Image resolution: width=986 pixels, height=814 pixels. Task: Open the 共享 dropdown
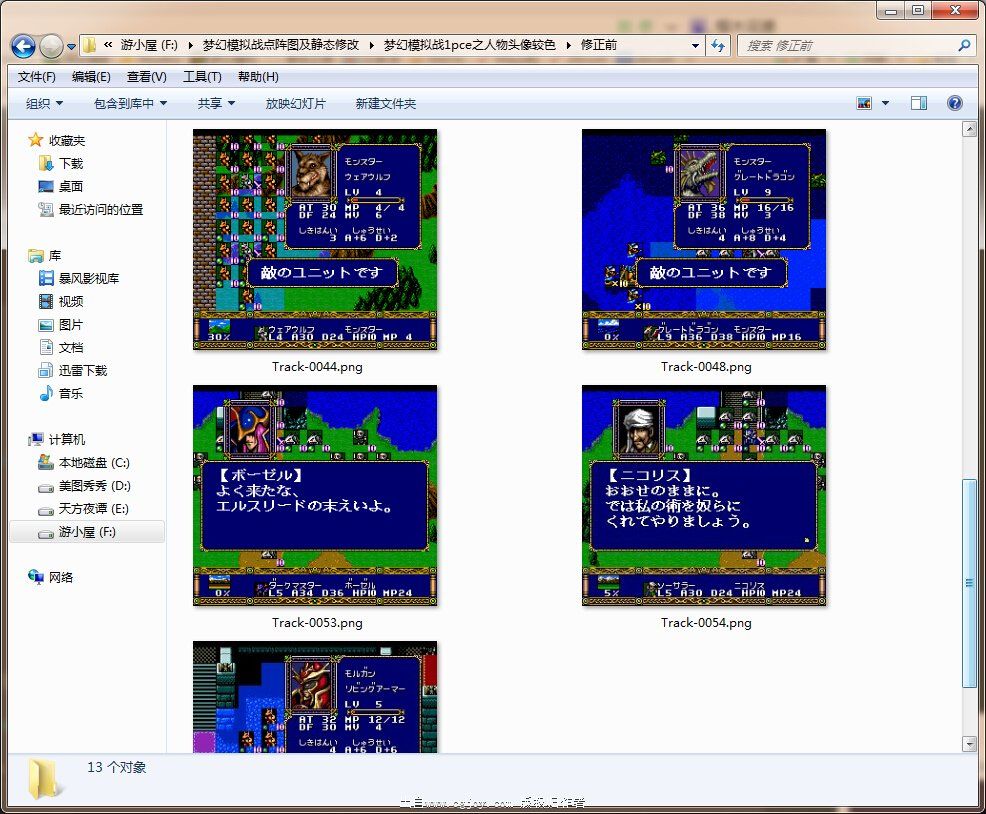pos(216,103)
